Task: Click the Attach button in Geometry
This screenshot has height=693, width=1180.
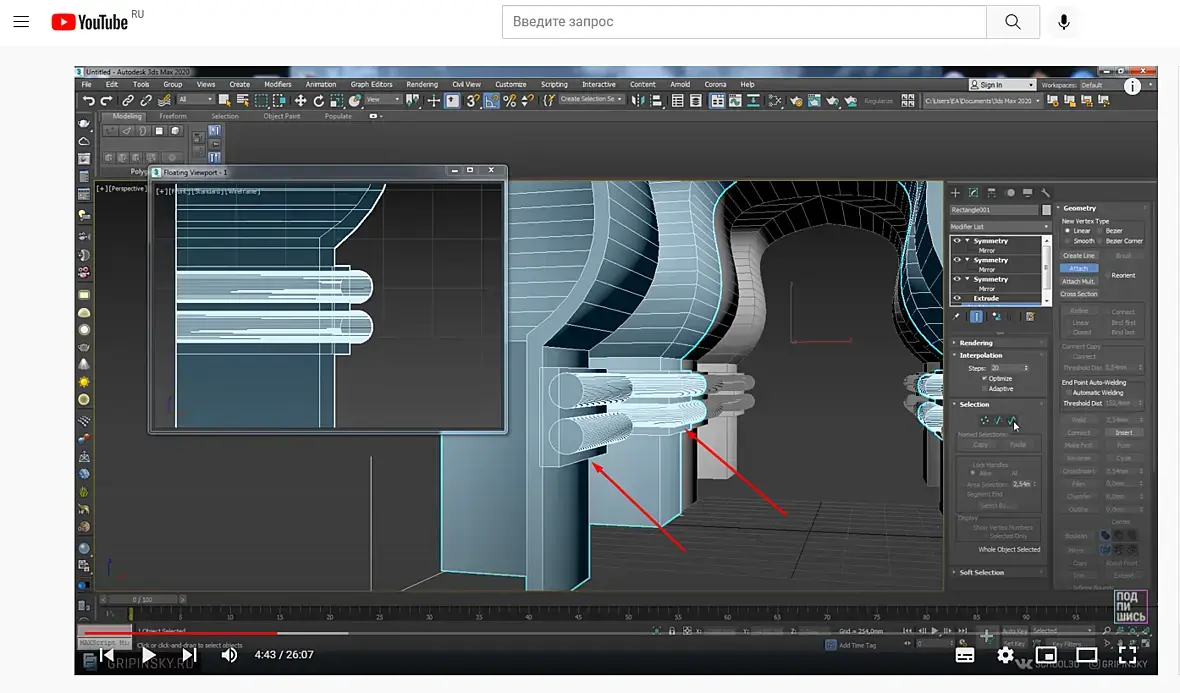Action: point(1079,268)
